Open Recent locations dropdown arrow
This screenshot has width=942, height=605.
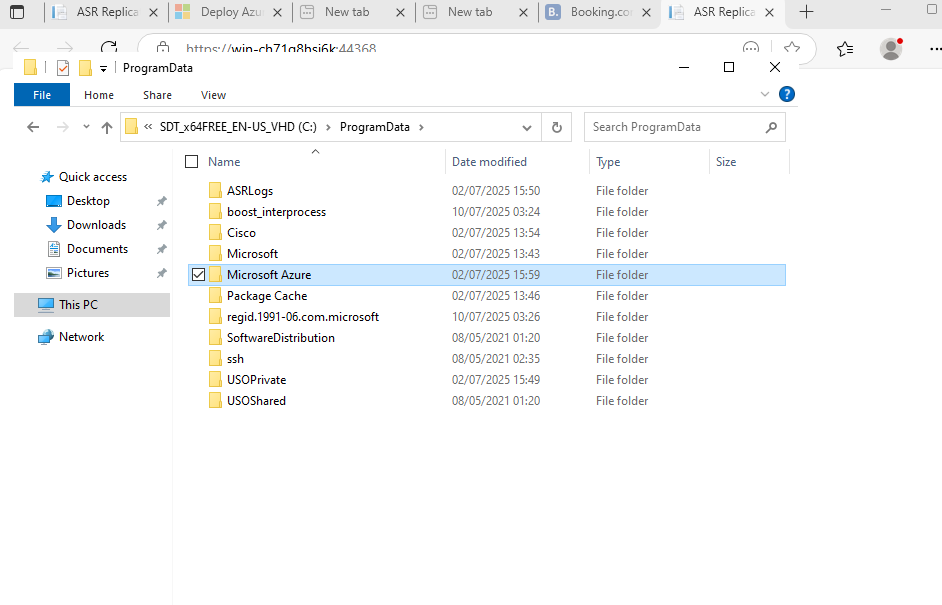point(86,127)
